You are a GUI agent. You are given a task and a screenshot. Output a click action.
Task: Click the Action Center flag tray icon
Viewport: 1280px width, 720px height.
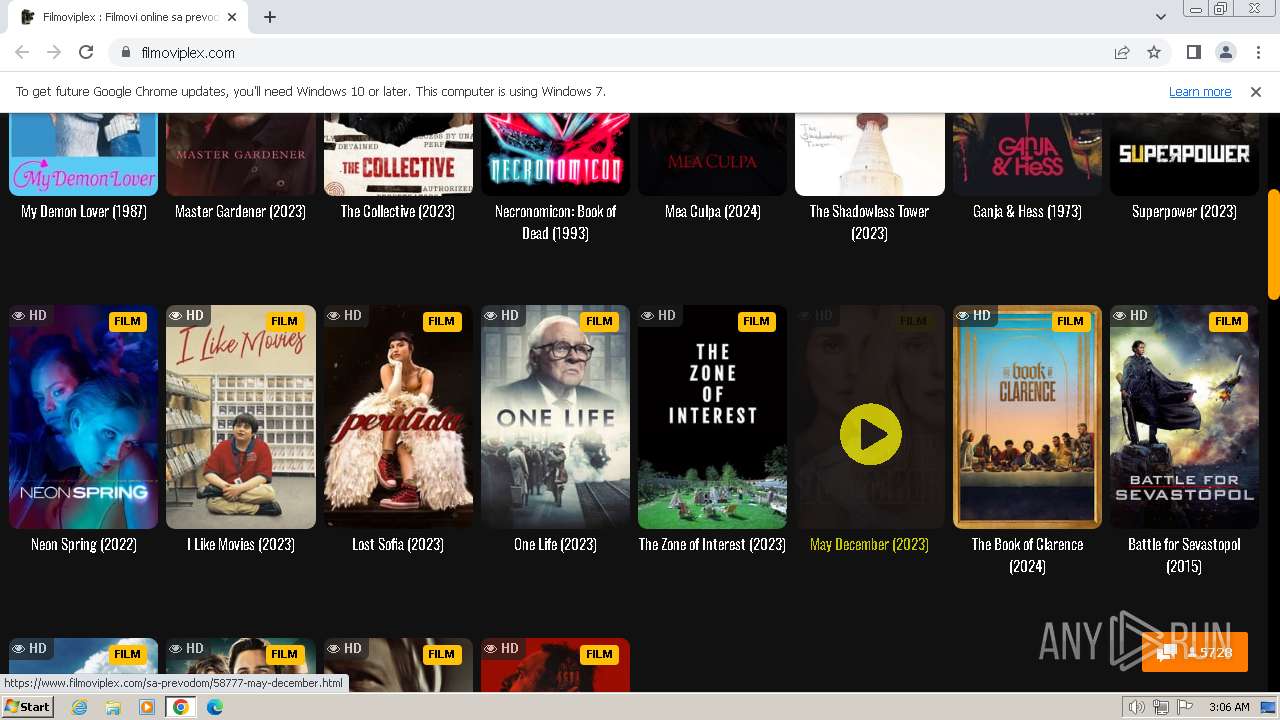[1183, 707]
